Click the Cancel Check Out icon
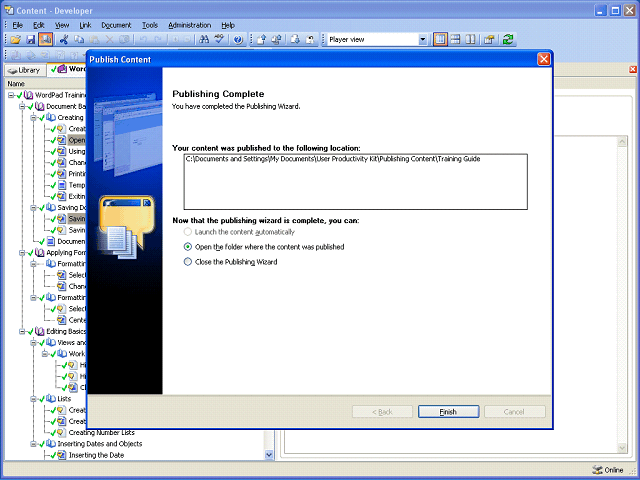This screenshot has height=480, width=640. pyautogui.click(x=310, y=40)
